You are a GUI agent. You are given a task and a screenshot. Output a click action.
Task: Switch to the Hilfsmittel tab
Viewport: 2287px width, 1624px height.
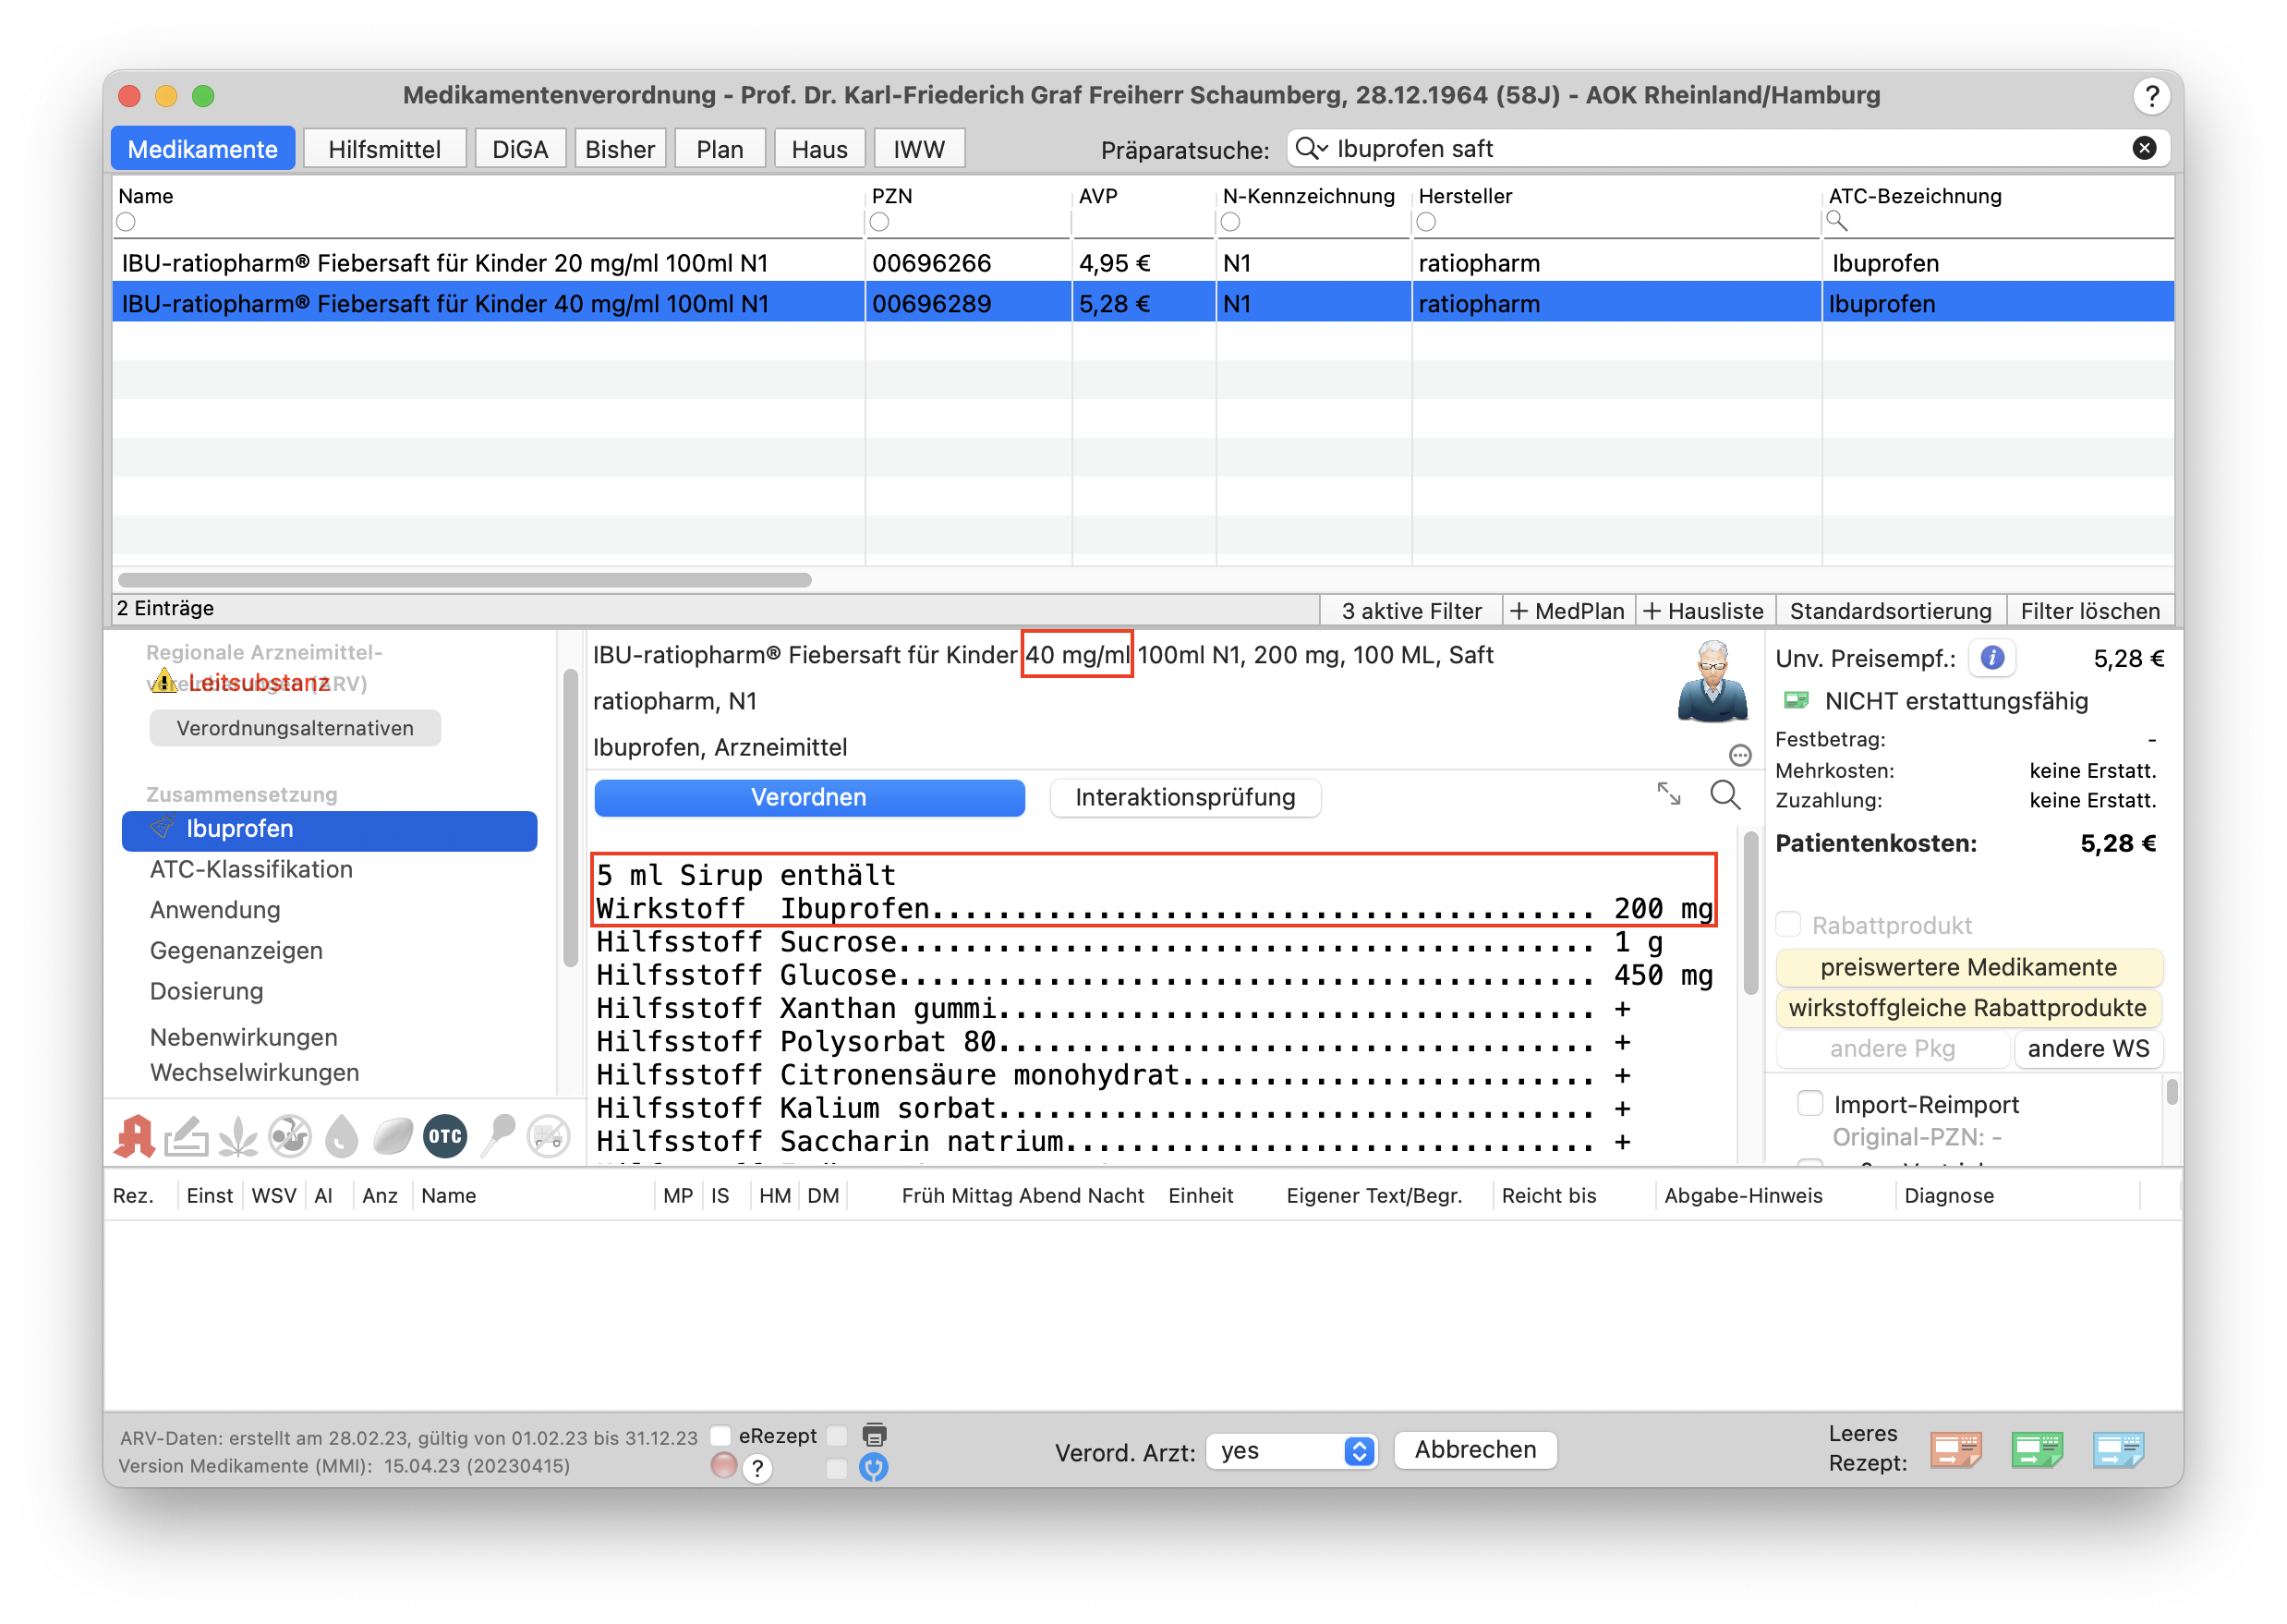point(385,149)
